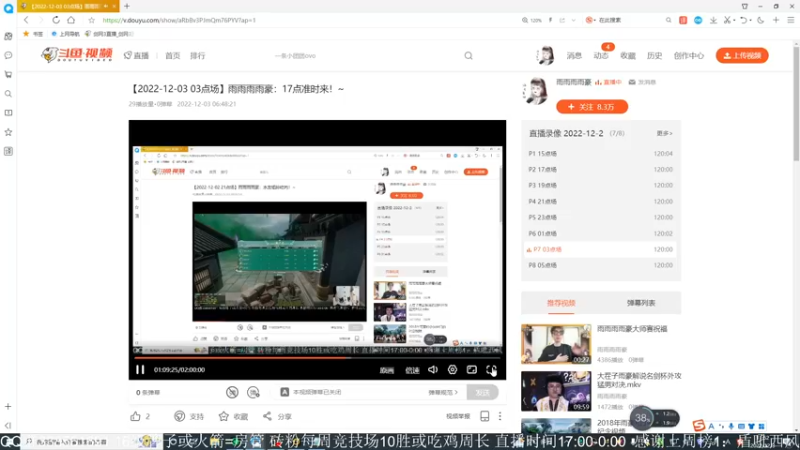This screenshot has width=800, height=450.
Task: Click the browser downloads arrow icon
Action: pos(713,20)
